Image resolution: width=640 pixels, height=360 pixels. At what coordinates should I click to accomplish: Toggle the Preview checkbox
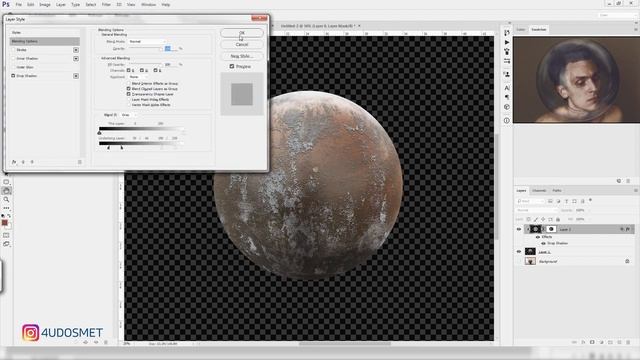[232, 66]
